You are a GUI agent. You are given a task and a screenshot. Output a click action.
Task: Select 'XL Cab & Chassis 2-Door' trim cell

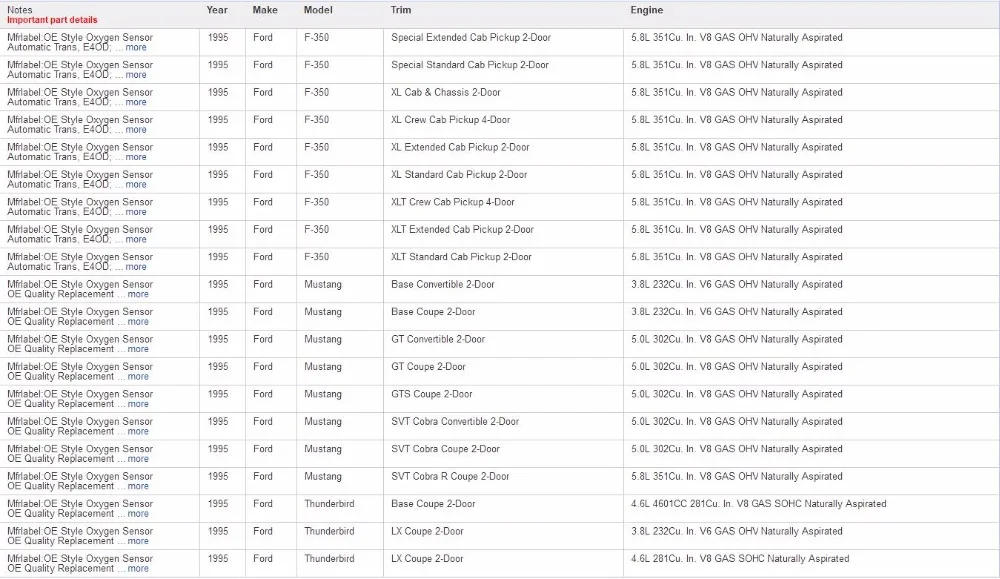[x=446, y=92]
